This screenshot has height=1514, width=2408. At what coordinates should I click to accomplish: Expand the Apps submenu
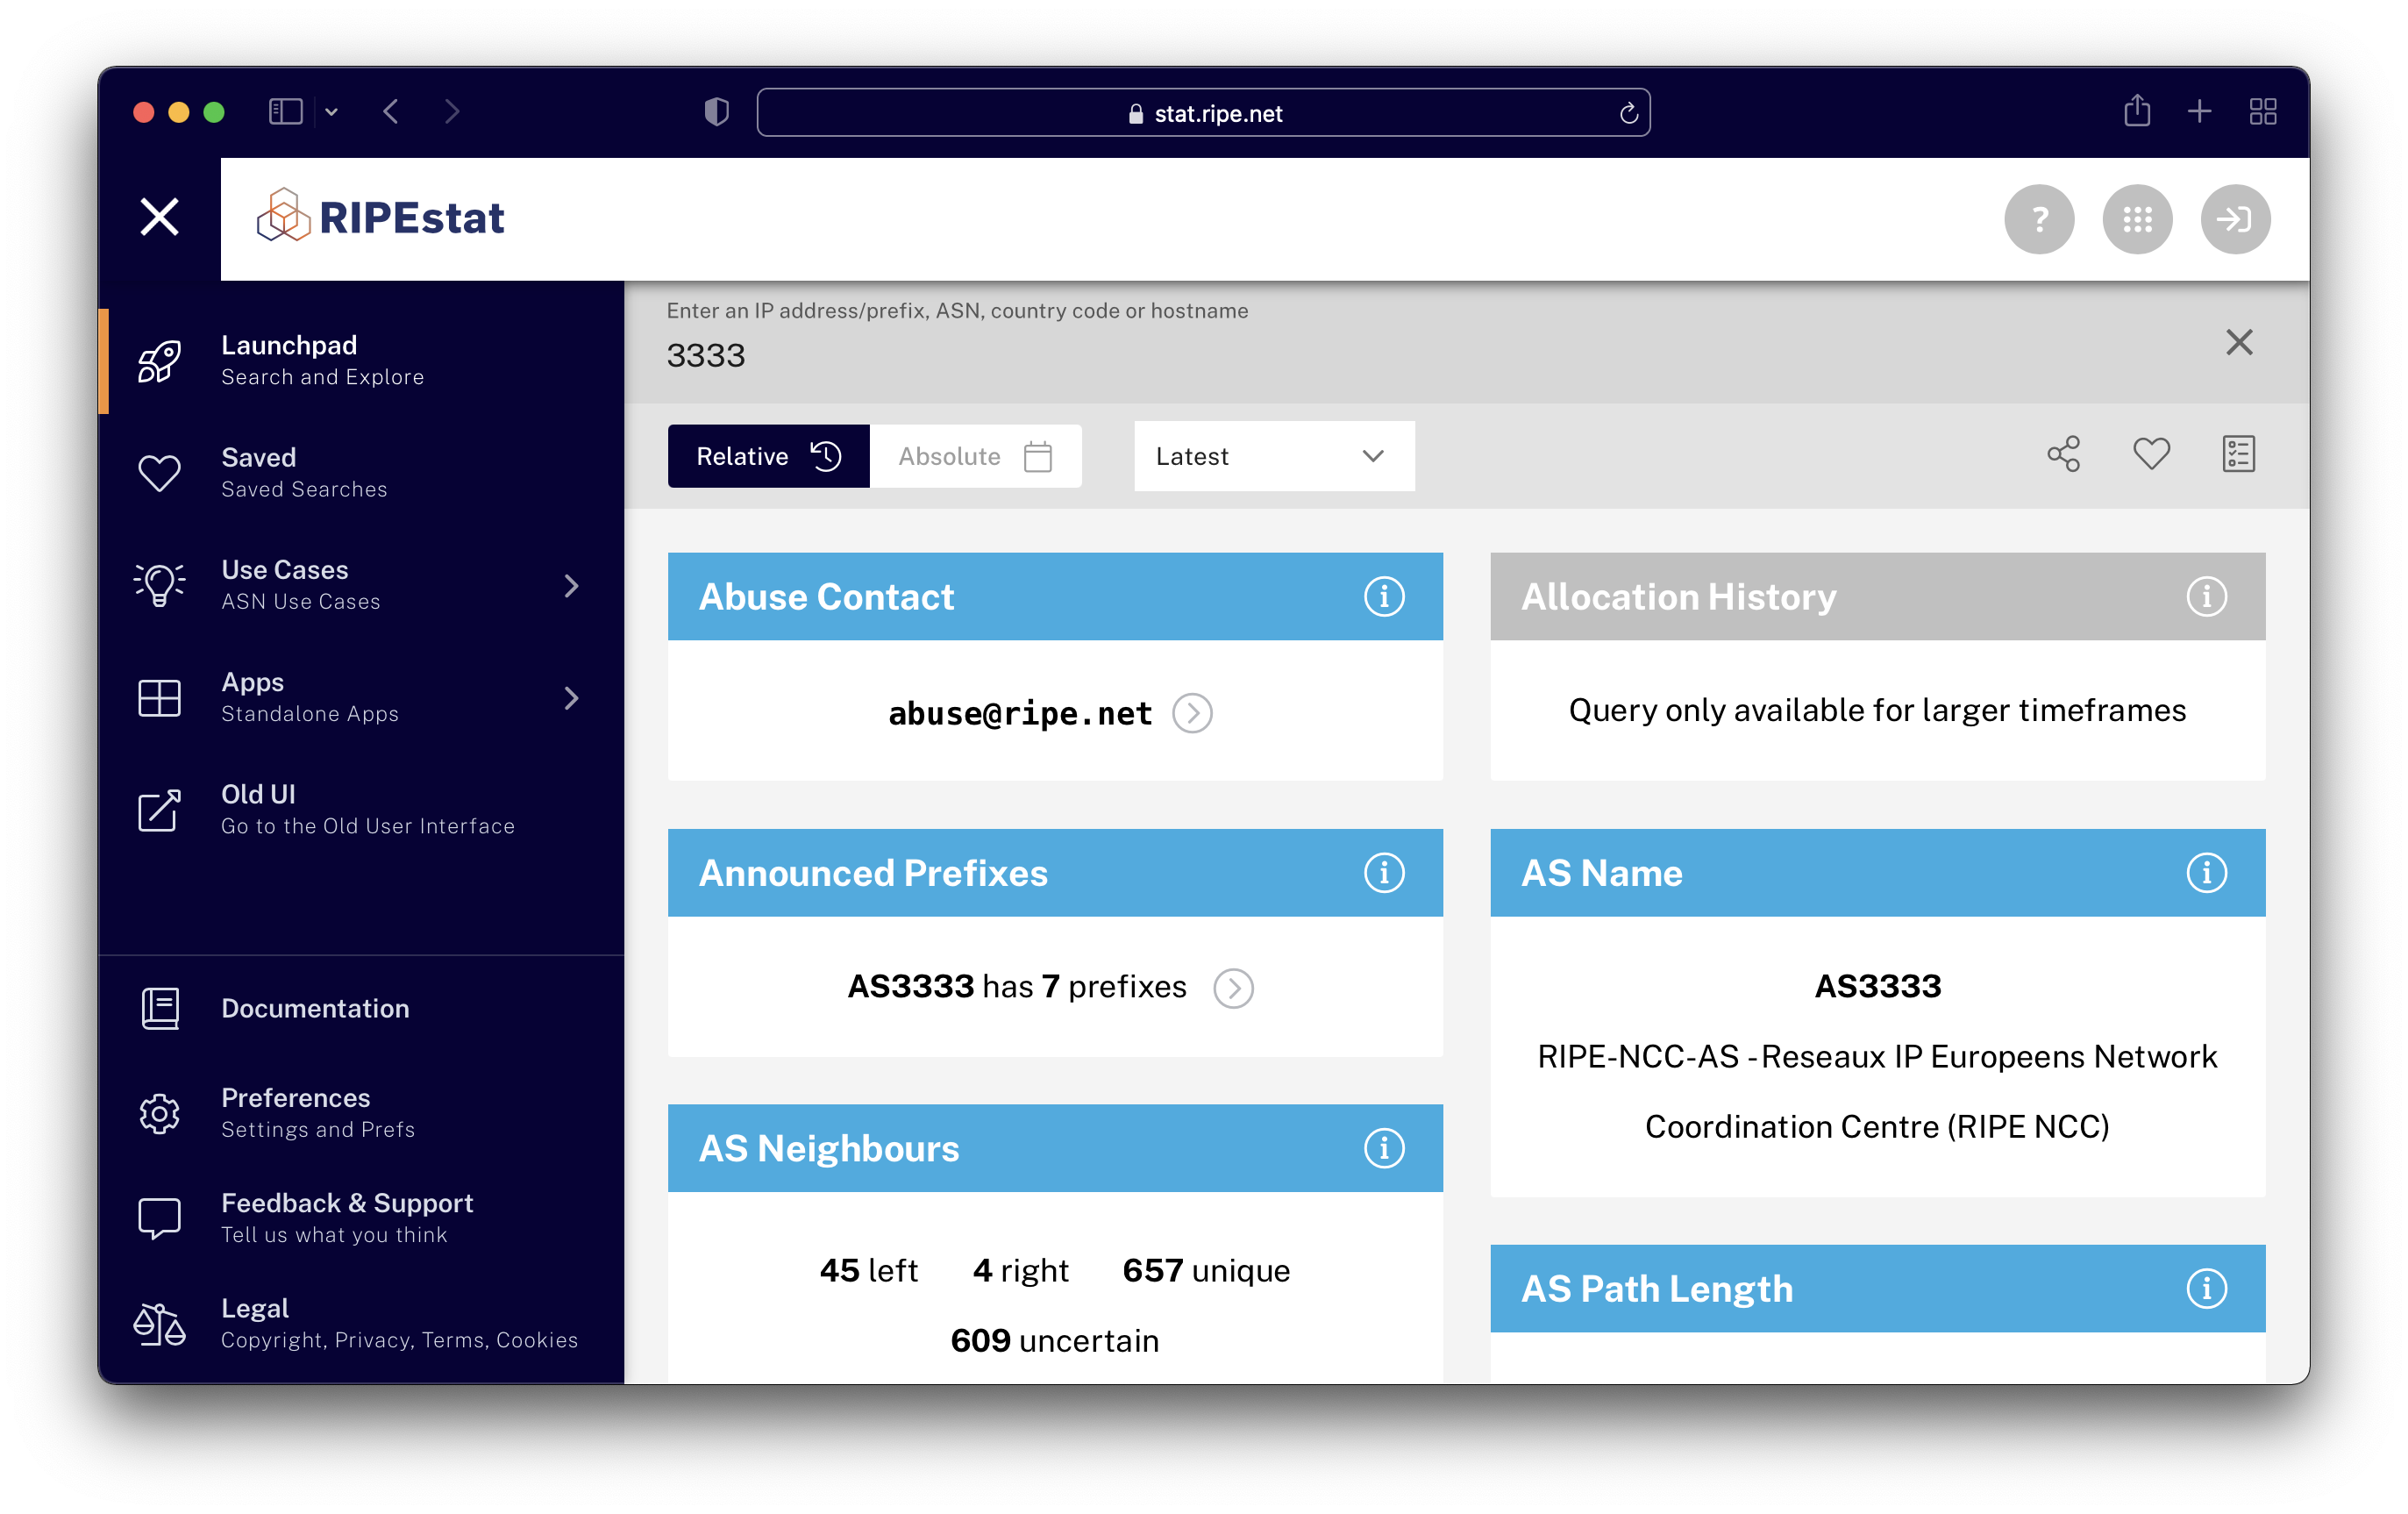coord(571,698)
